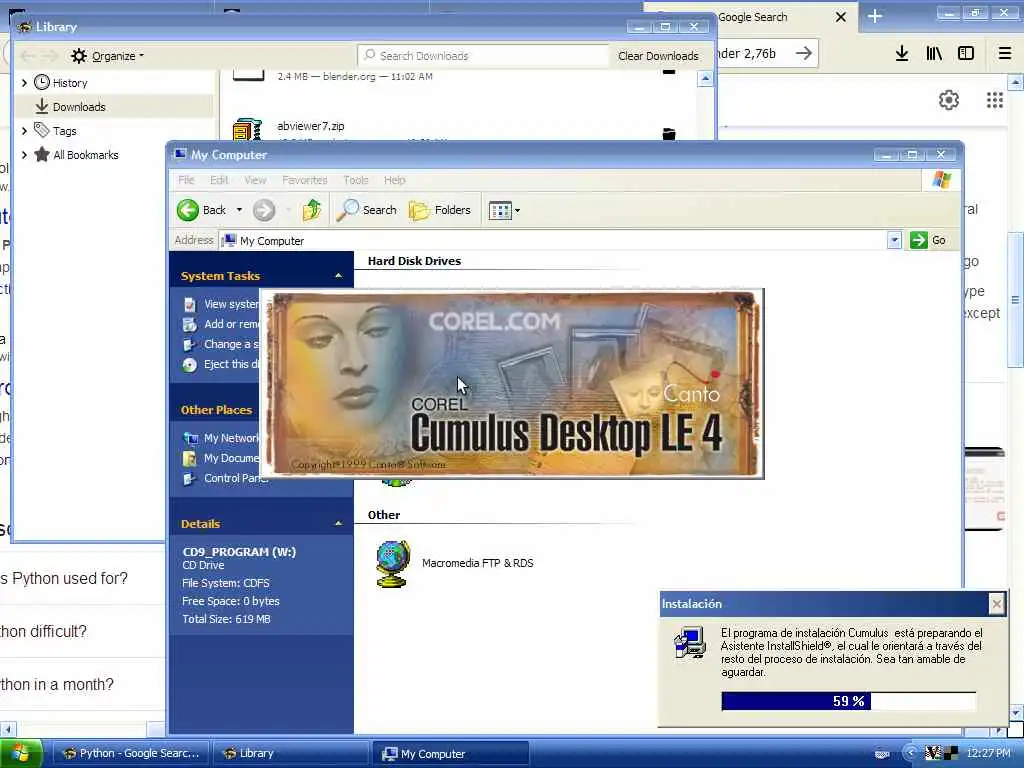Open Search in My Computer toolbar
This screenshot has width=1024, height=768.
click(367, 210)
